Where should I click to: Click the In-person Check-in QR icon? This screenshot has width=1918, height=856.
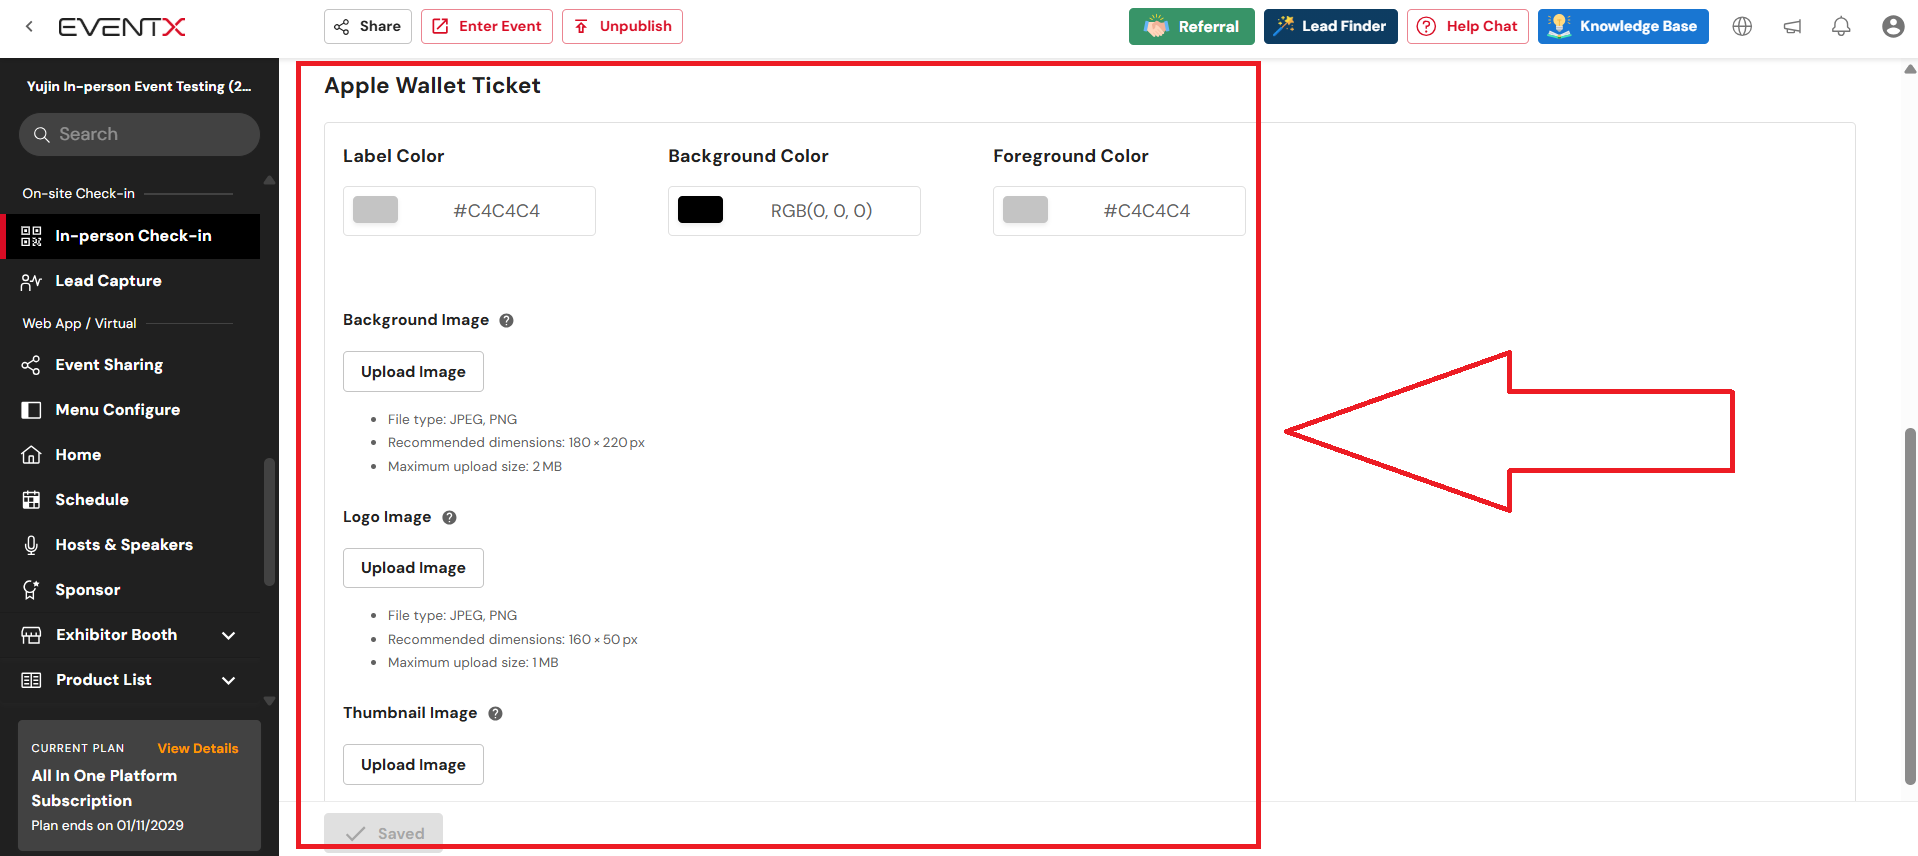[31, 236]
